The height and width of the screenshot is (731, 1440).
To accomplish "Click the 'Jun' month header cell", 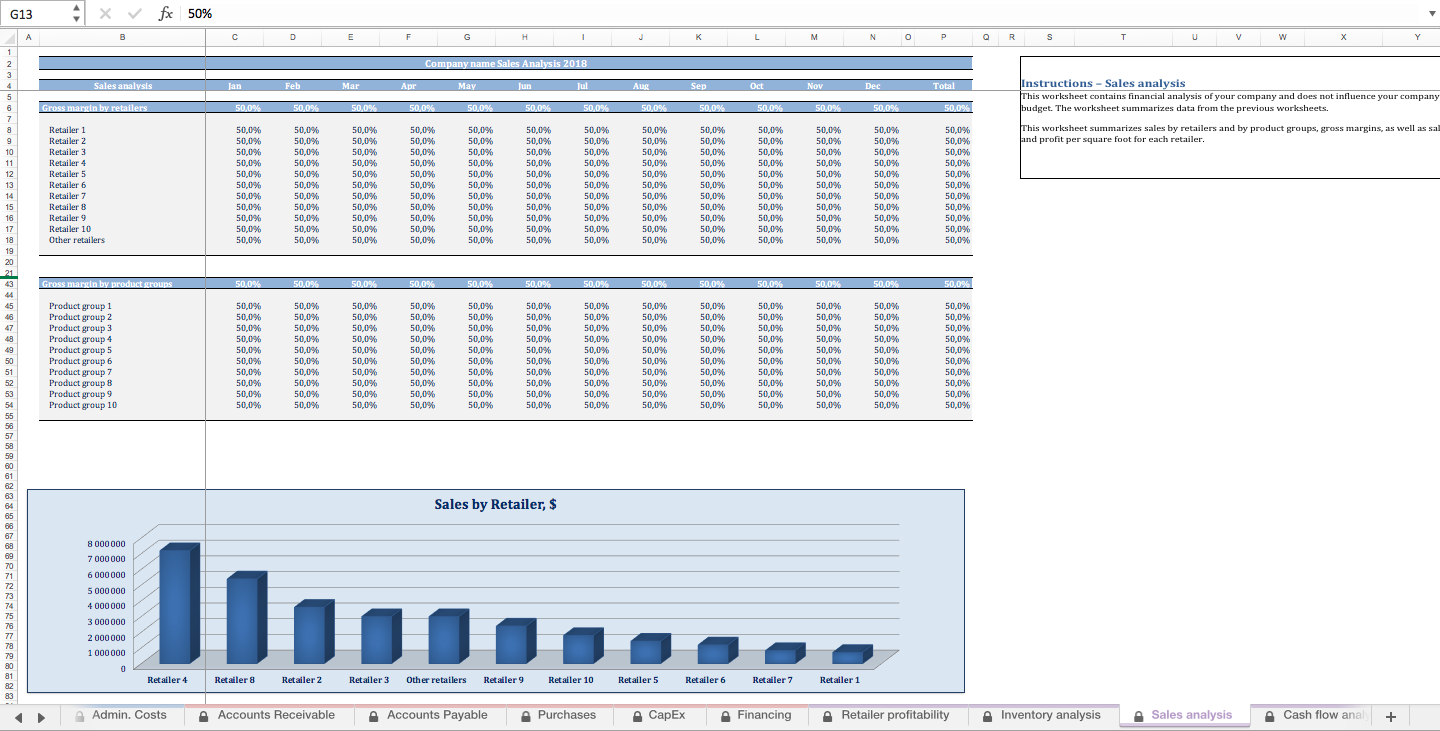I will [x=525, y=86].
